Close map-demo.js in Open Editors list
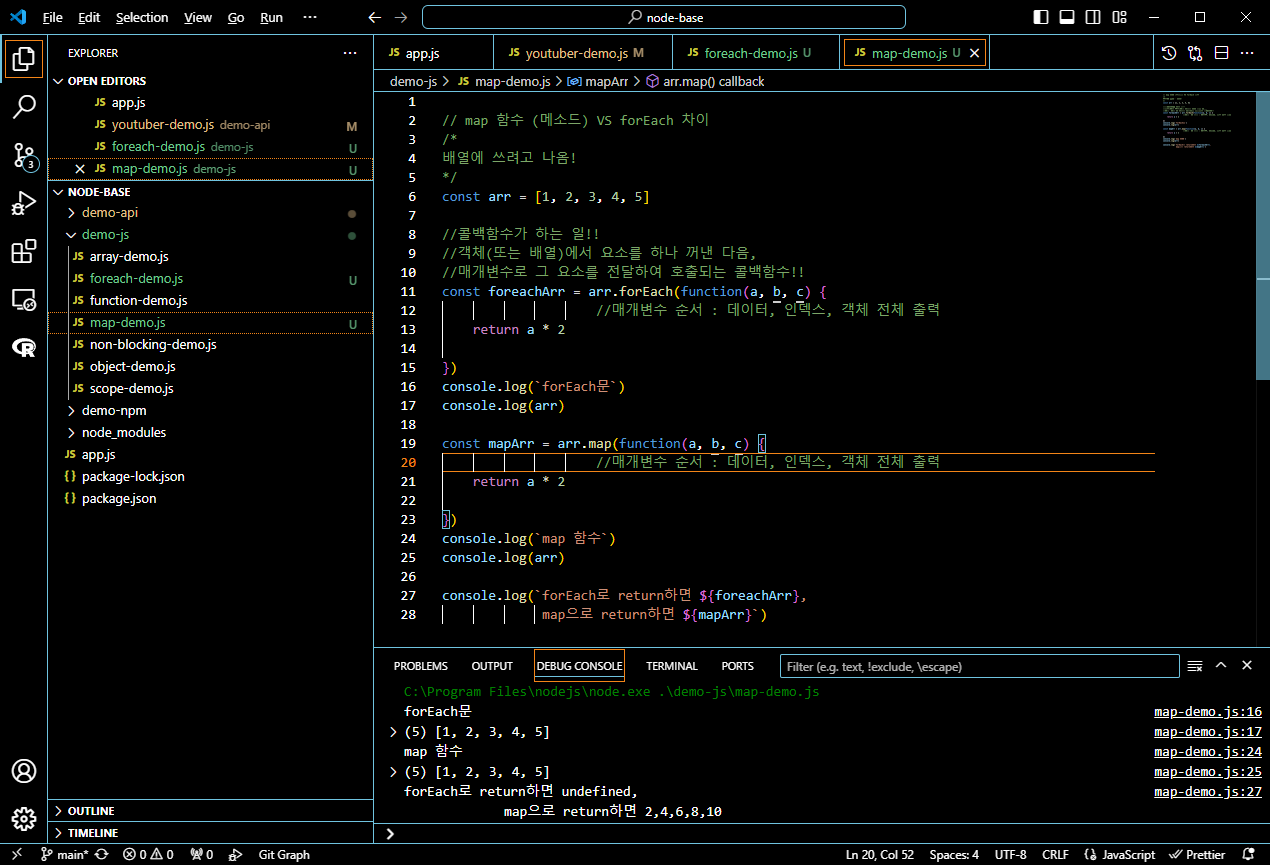Screen dimensions: 1270x865 point(80,169)
